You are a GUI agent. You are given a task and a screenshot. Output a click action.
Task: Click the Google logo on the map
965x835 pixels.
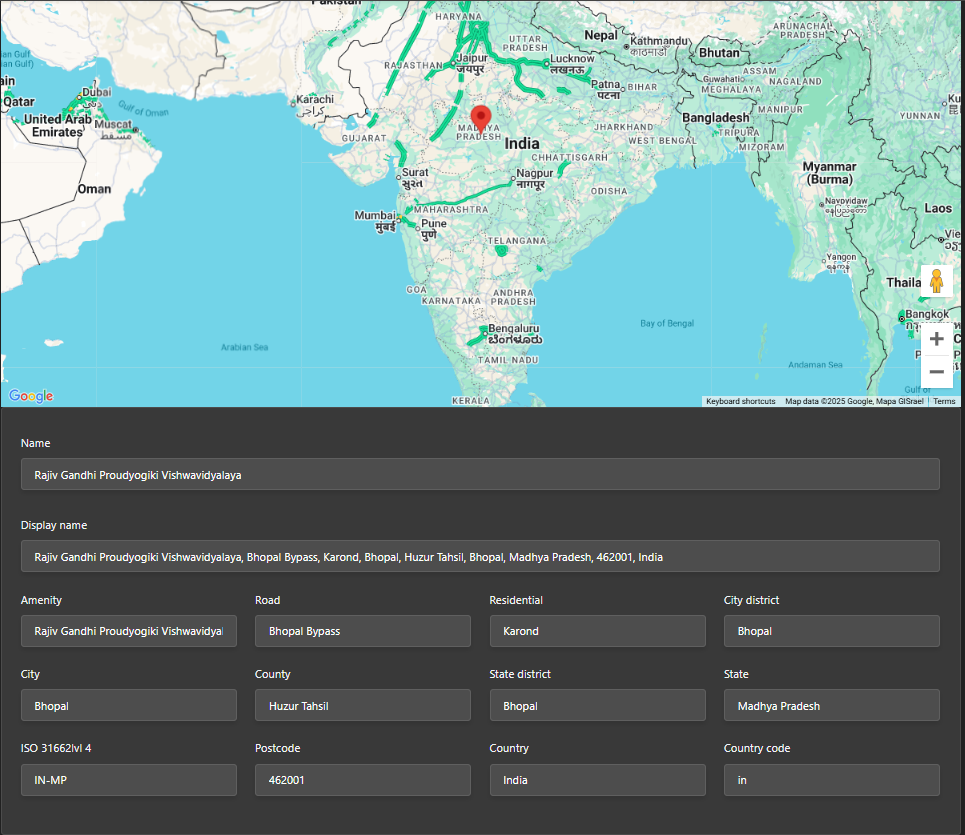(31, 396)
